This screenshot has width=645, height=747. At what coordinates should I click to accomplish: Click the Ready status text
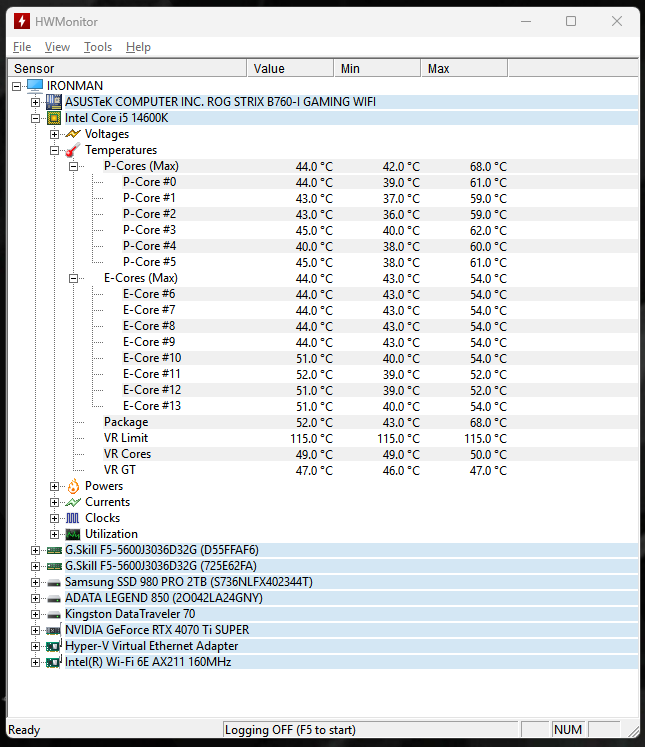tap(24, 730)
